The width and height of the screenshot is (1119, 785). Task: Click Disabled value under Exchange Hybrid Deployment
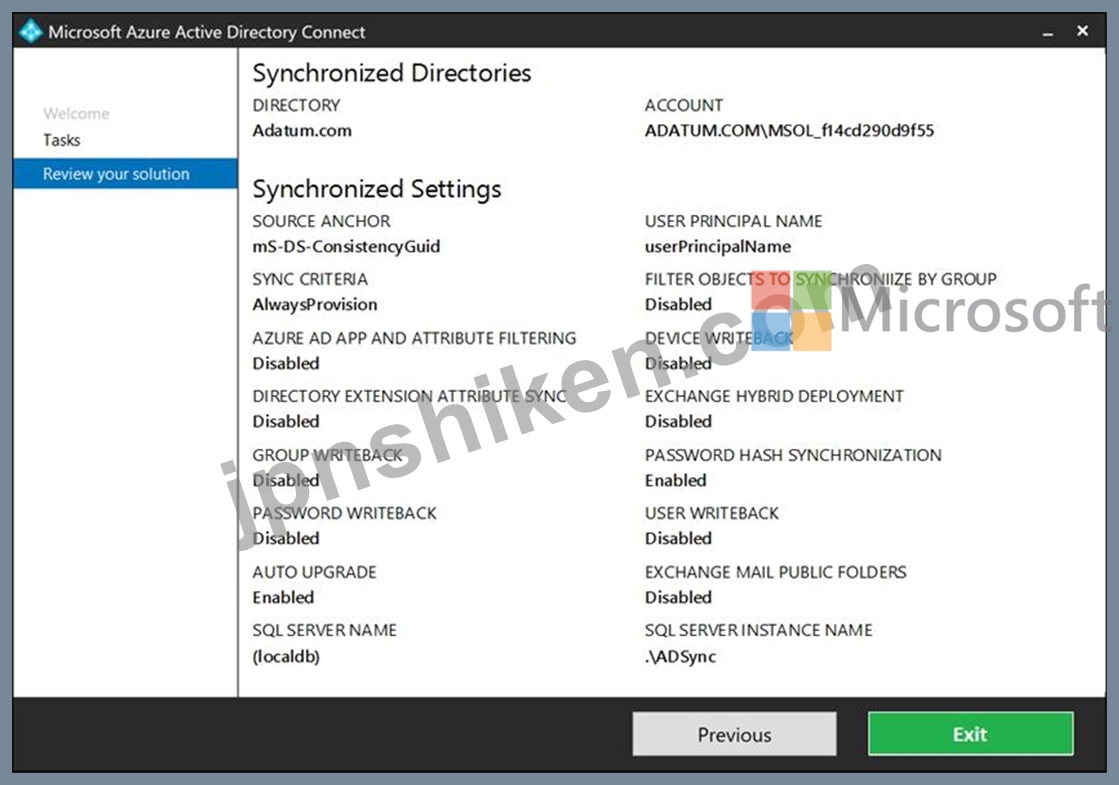(679, 422)
